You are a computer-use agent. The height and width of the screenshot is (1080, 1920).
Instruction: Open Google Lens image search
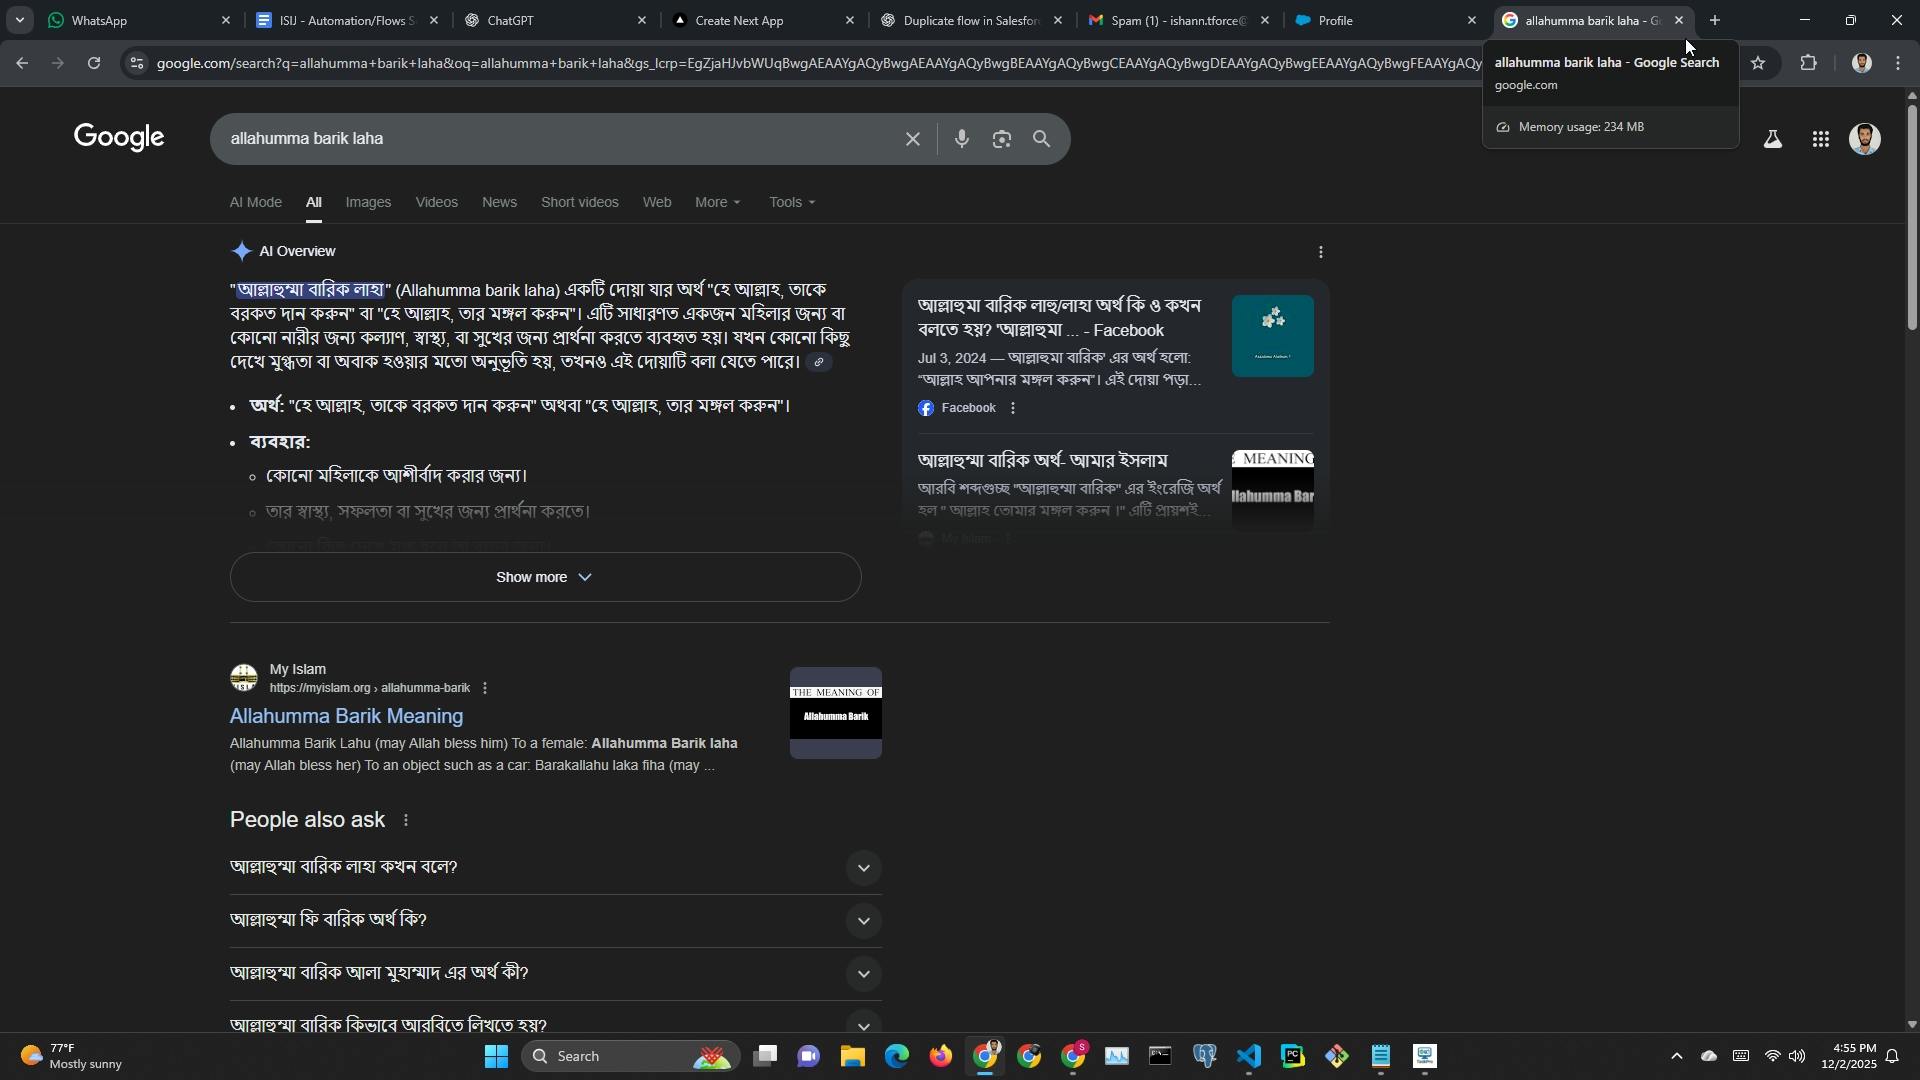click(x=1001, y=139)
